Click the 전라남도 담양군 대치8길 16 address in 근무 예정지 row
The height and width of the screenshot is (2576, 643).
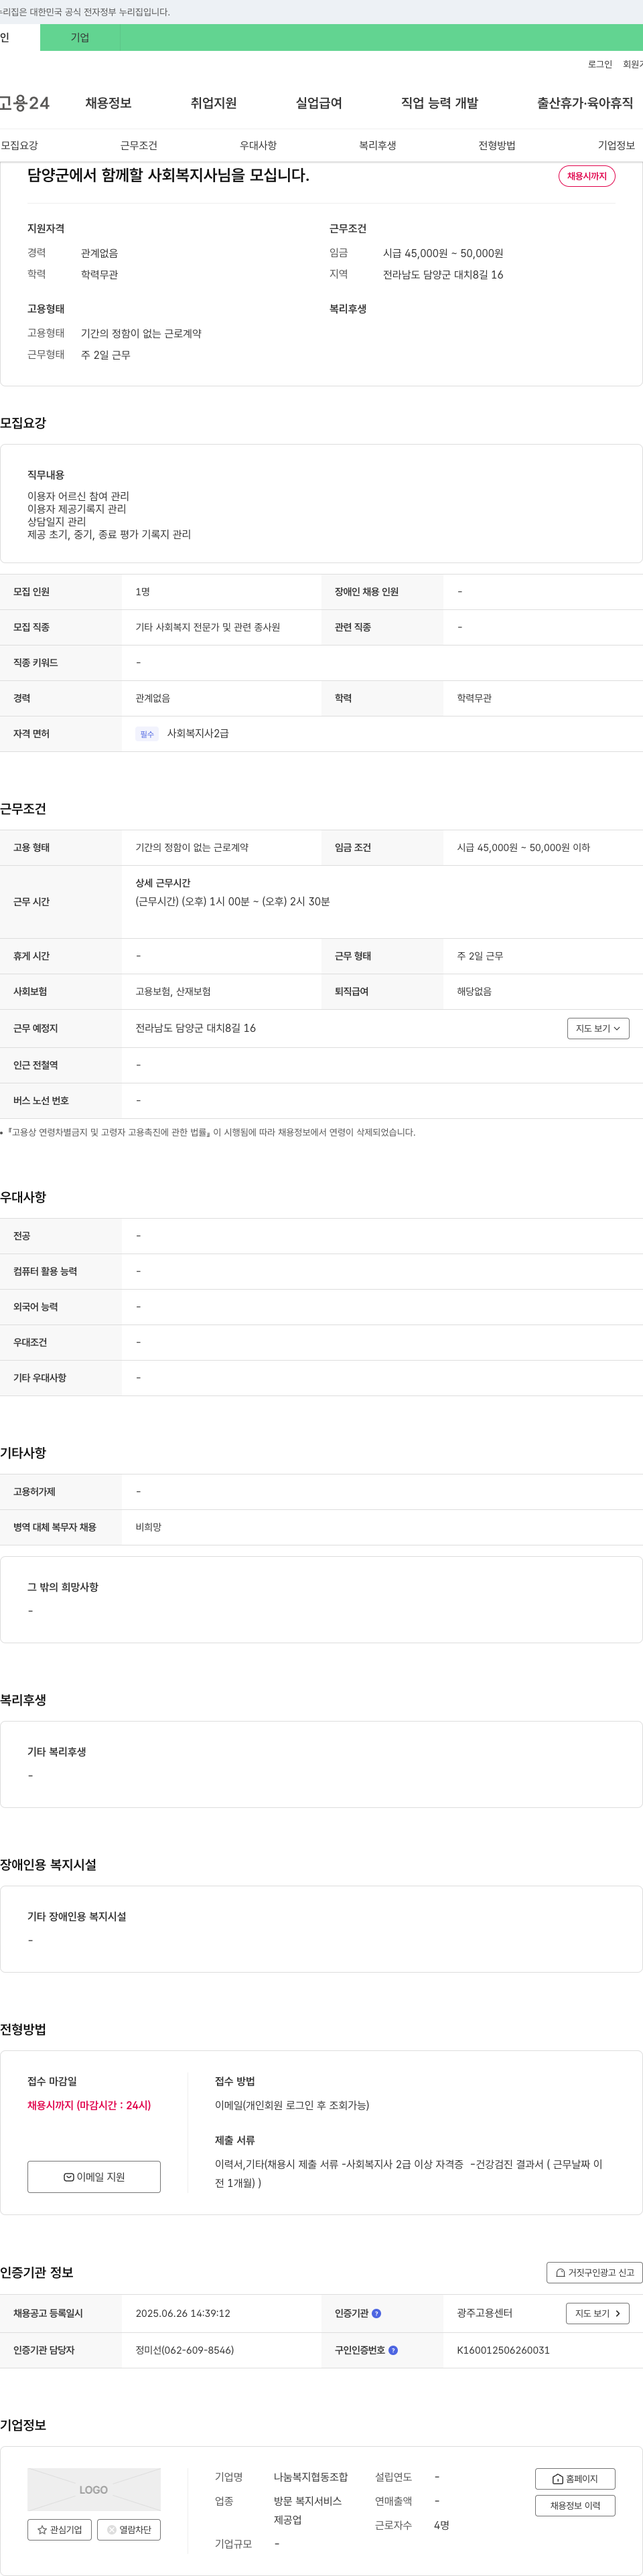pyautogui.click(x=196, y=1028)
